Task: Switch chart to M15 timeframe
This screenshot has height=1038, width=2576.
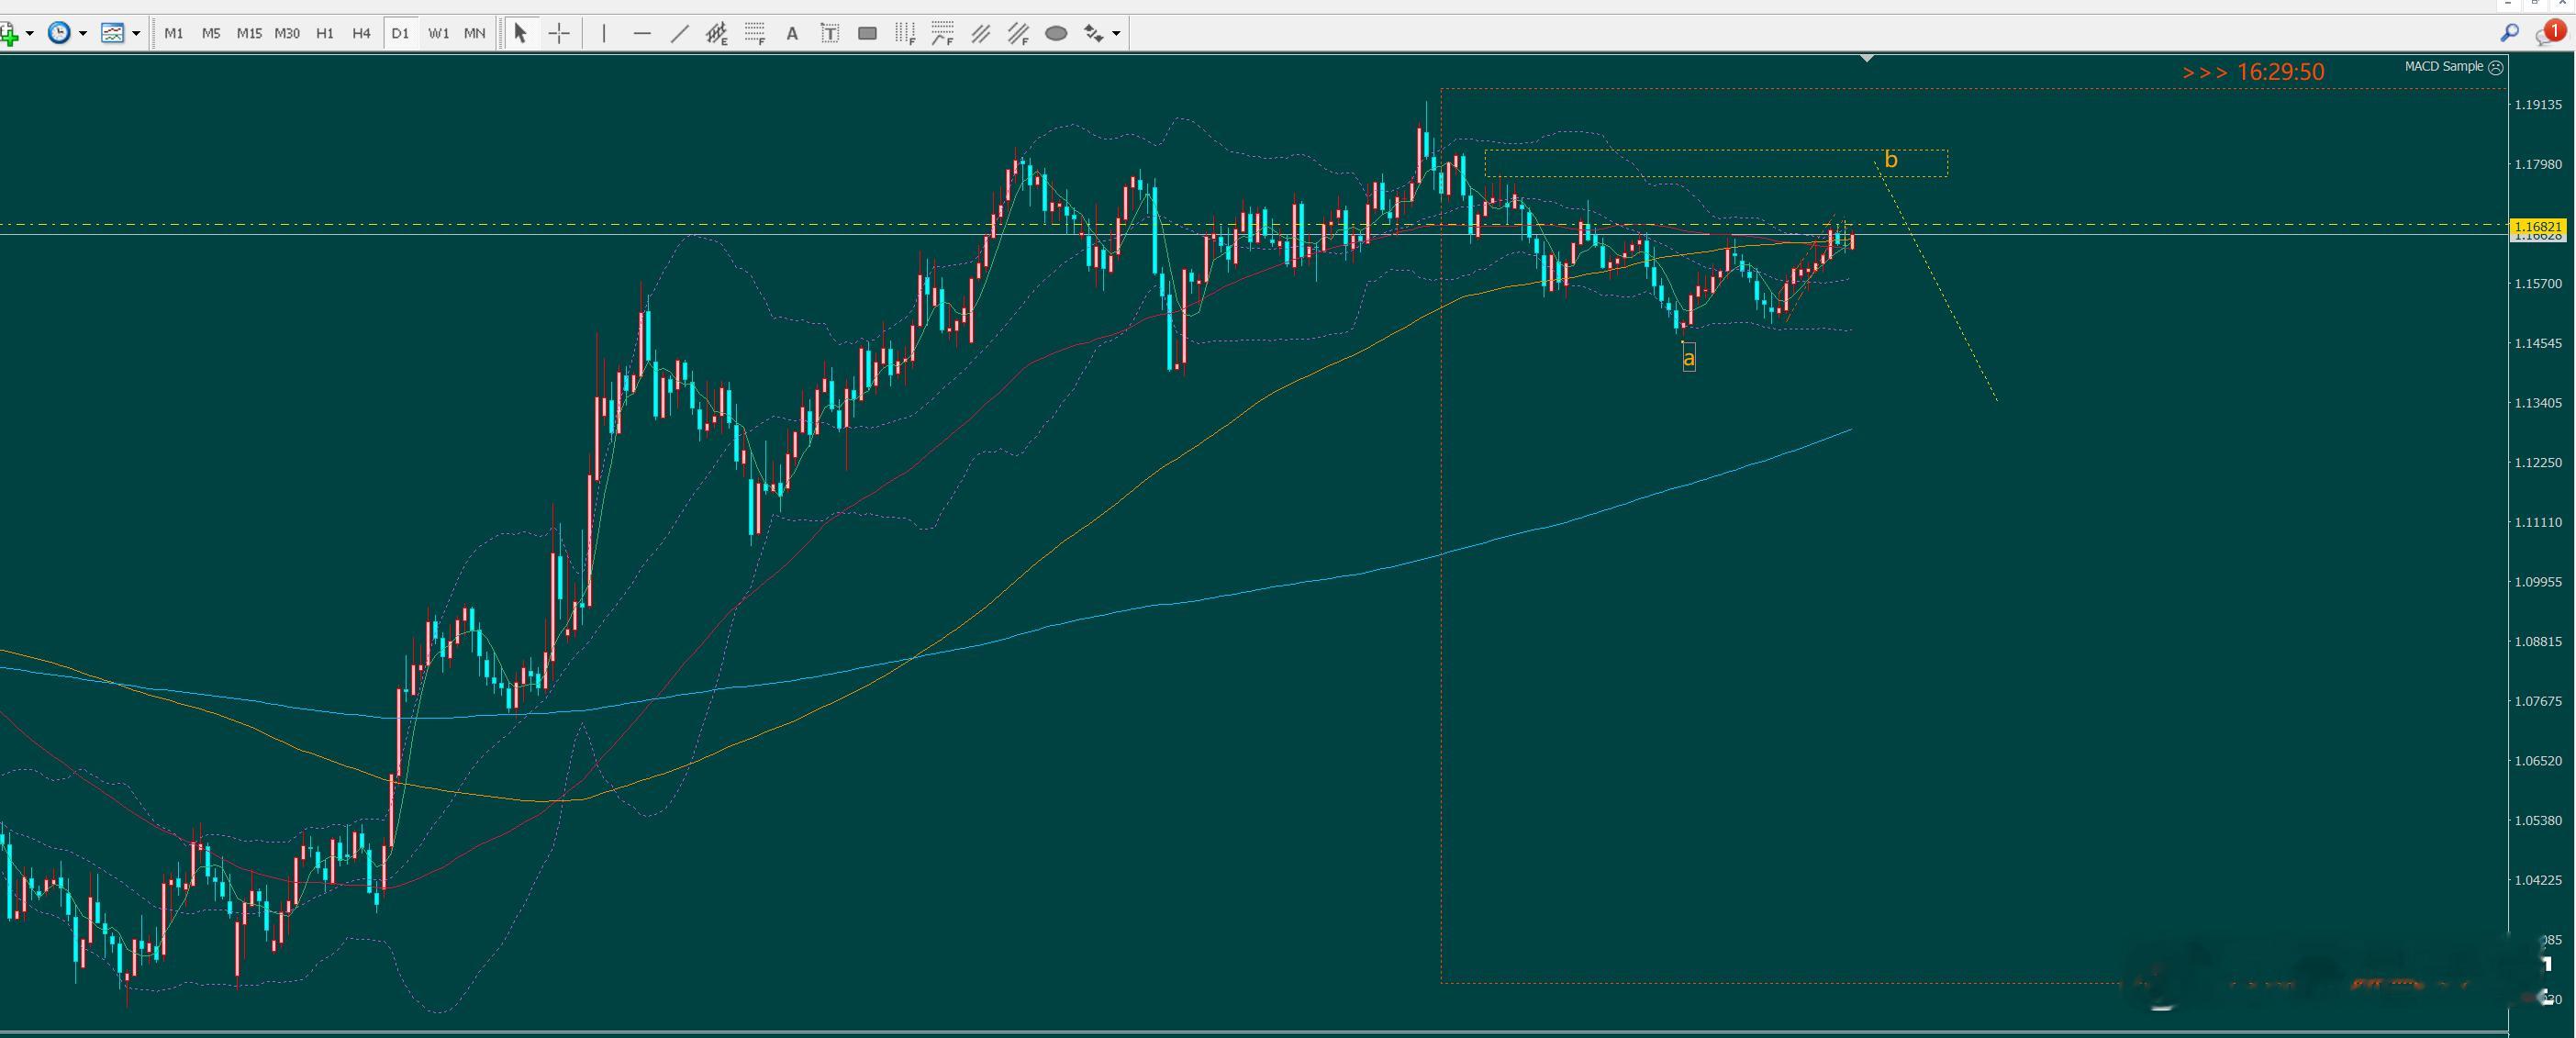Action: click(x=249, y=33)
